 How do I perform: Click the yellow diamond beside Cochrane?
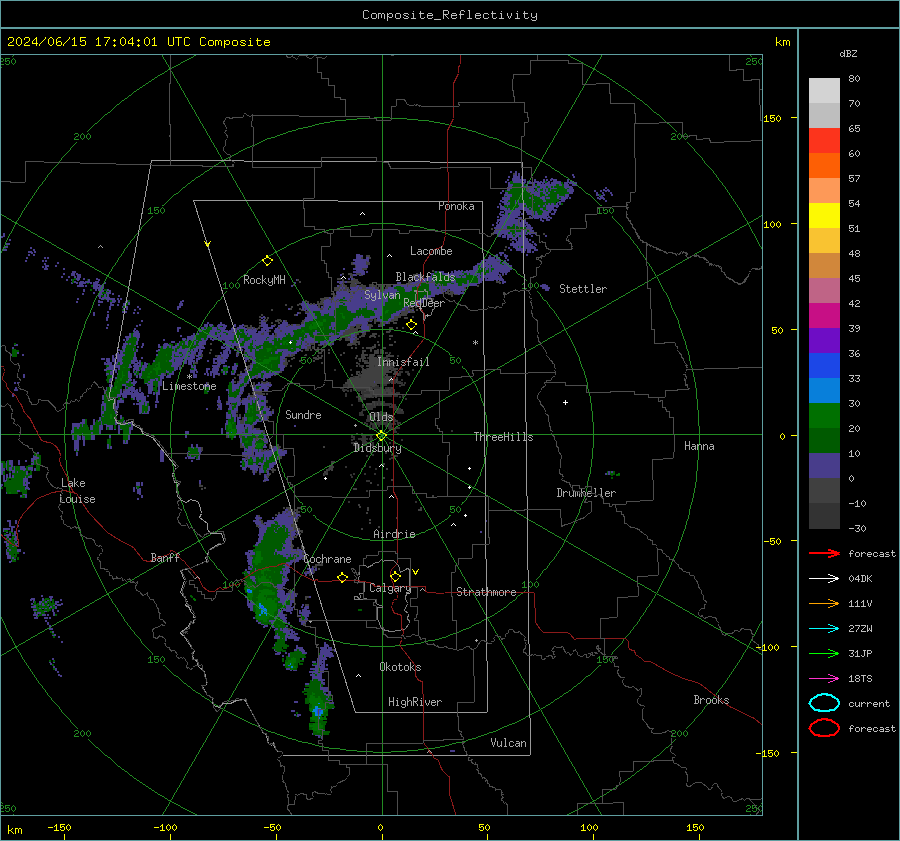(x=342, y=577)
